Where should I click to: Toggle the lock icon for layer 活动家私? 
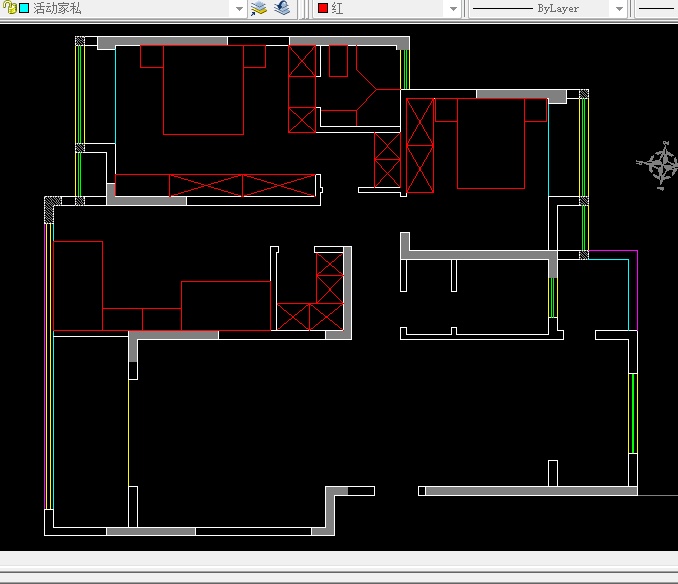point(8,8)
